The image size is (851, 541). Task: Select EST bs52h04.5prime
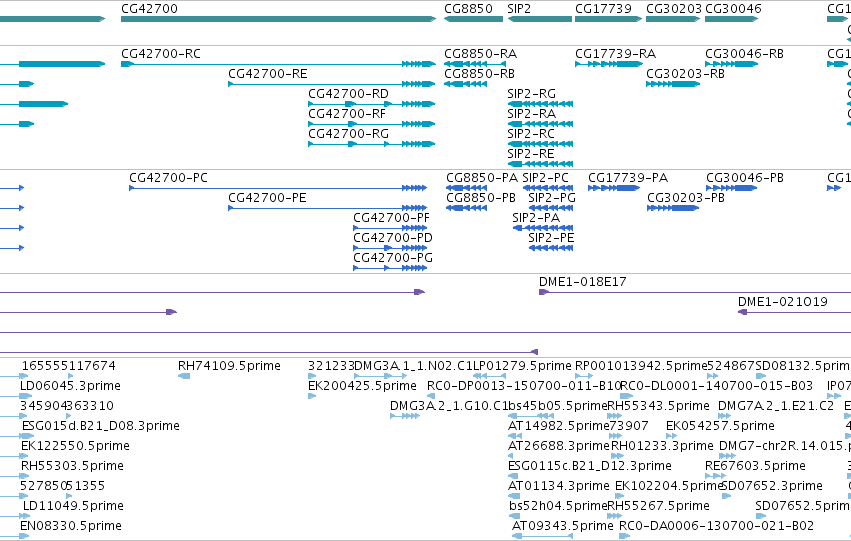pos(515,516)
